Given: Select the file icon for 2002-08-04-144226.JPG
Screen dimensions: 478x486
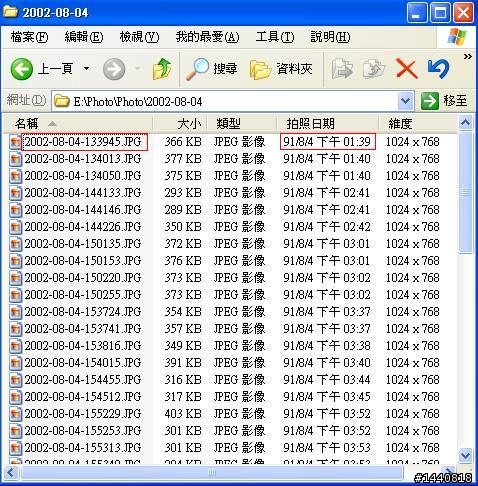Looking at the screenshot, I should (x=15, y=227).
